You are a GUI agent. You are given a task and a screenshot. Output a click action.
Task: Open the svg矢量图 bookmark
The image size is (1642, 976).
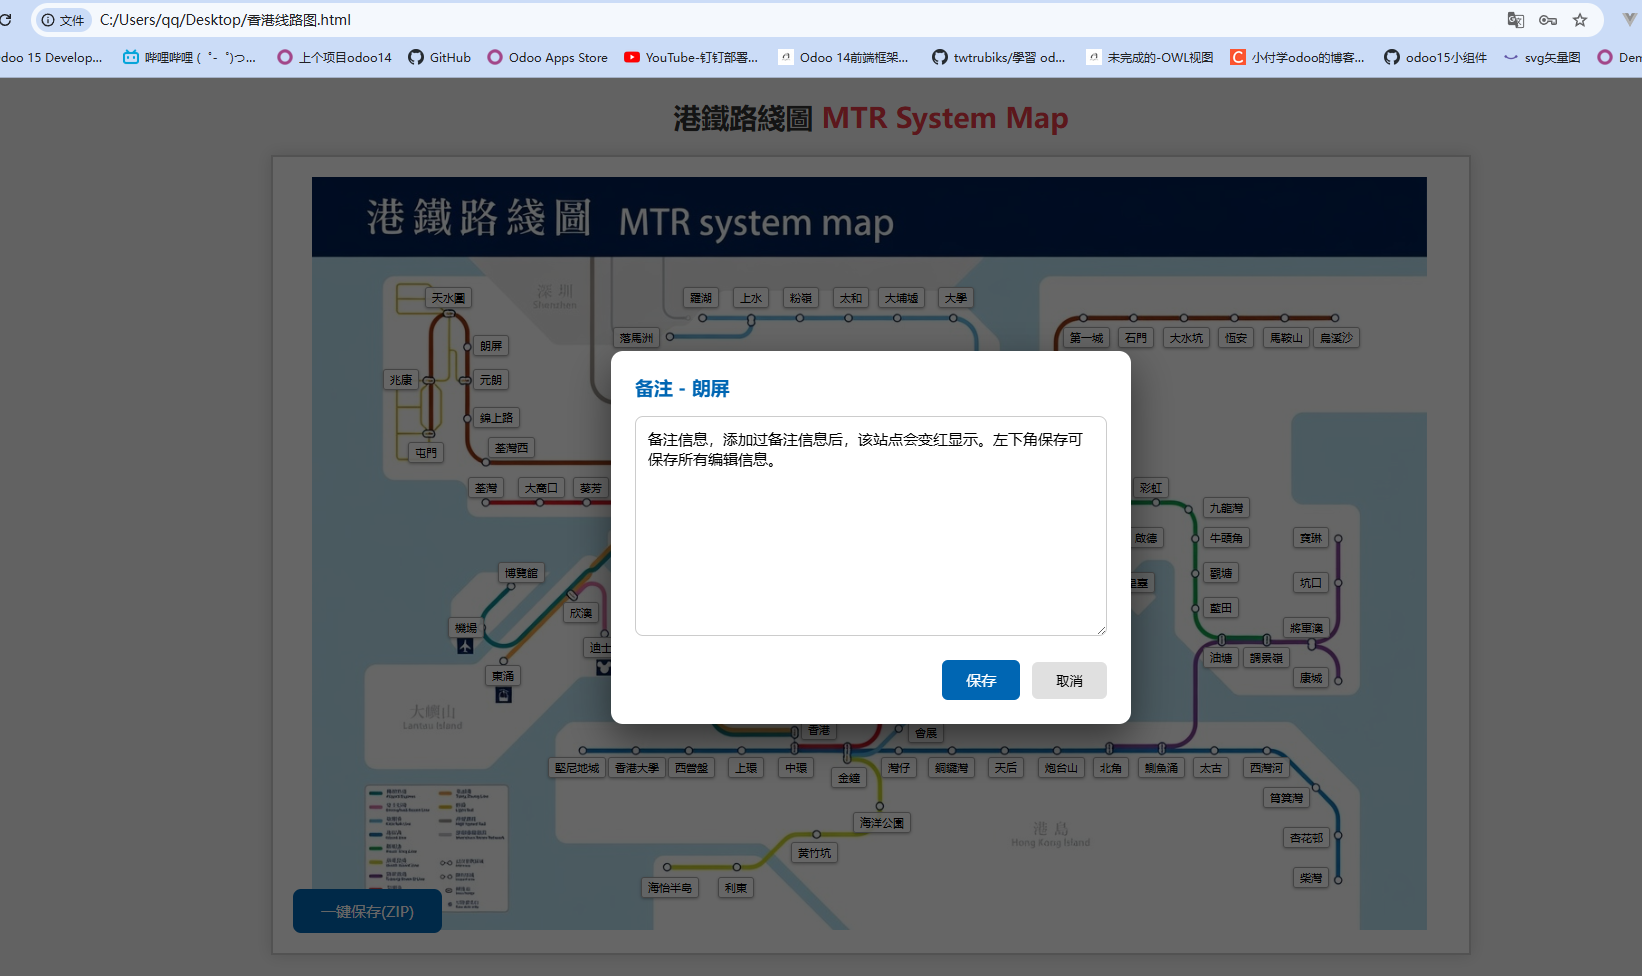click(x=1542, y=58)
